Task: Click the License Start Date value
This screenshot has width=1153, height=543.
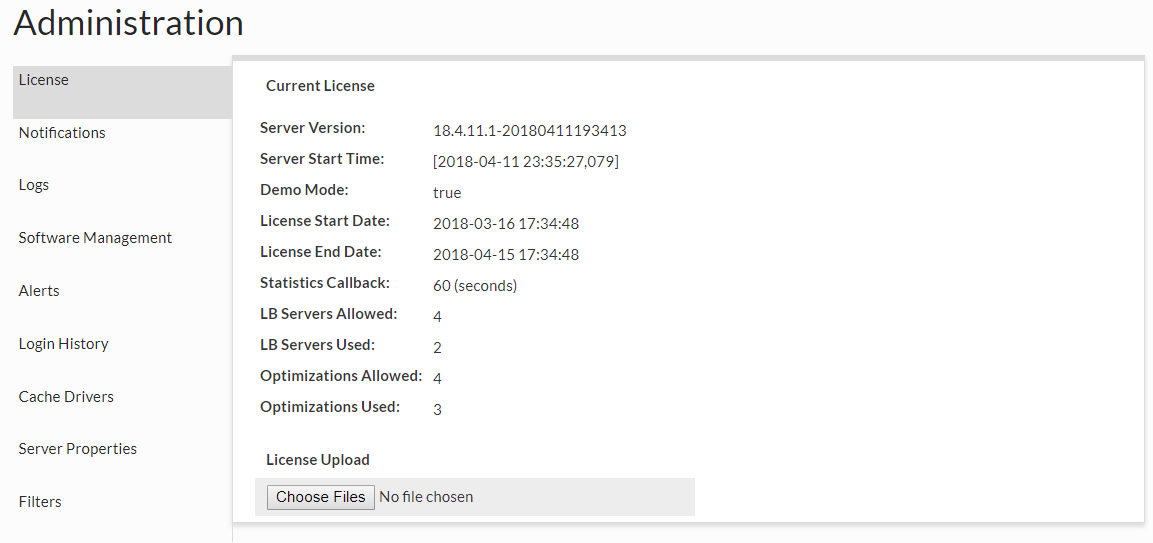Action: pos(506,224)
